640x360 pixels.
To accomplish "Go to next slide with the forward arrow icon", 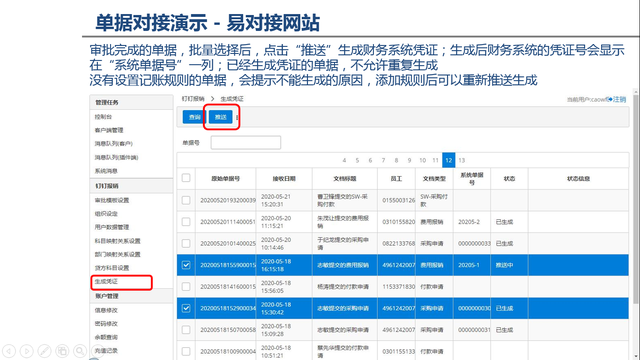I will pos(27,351).
